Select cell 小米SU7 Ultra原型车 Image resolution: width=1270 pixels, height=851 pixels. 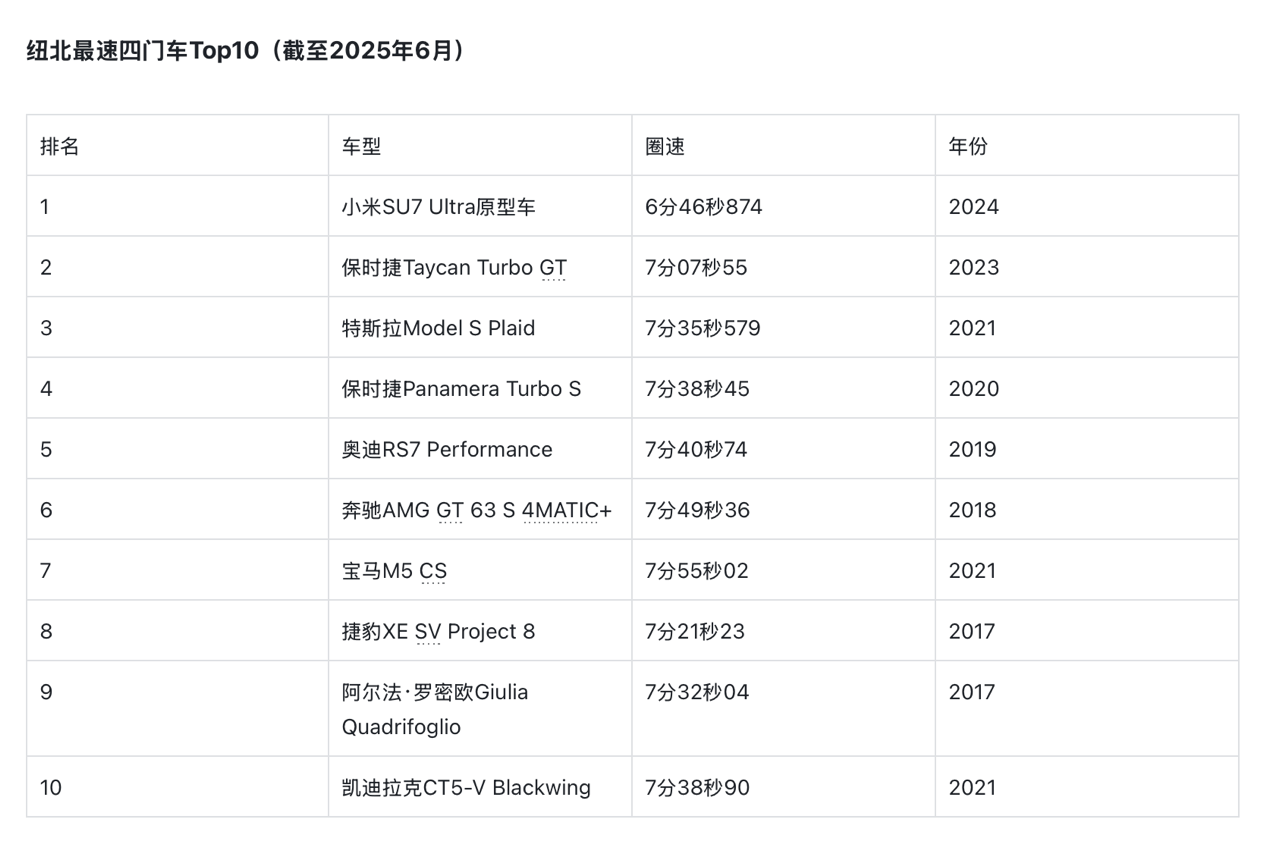click(480, 206)
